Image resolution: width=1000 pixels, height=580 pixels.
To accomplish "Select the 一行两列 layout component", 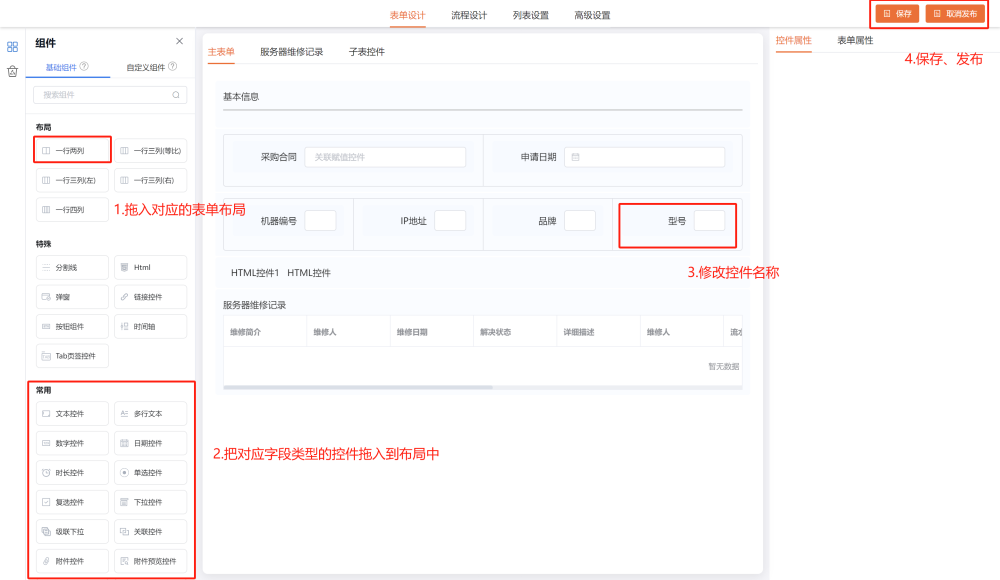I will (71, 151).
